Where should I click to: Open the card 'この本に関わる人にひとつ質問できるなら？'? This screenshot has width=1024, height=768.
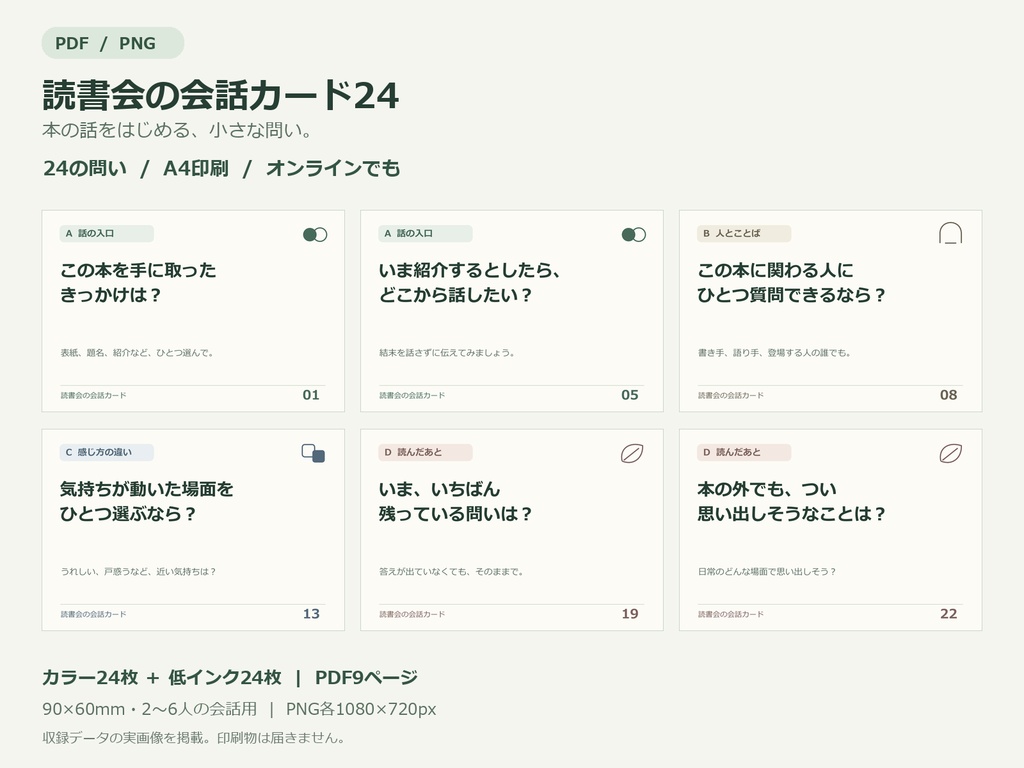[x=831, y=311]
